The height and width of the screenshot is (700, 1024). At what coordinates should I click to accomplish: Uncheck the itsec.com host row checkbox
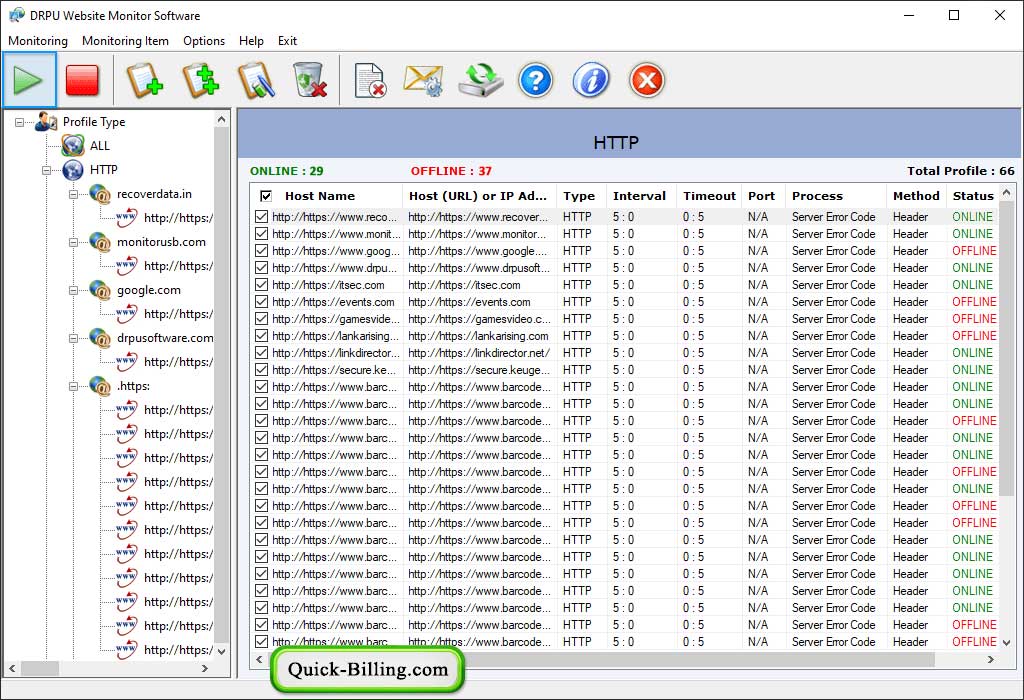tap(262, 285)
